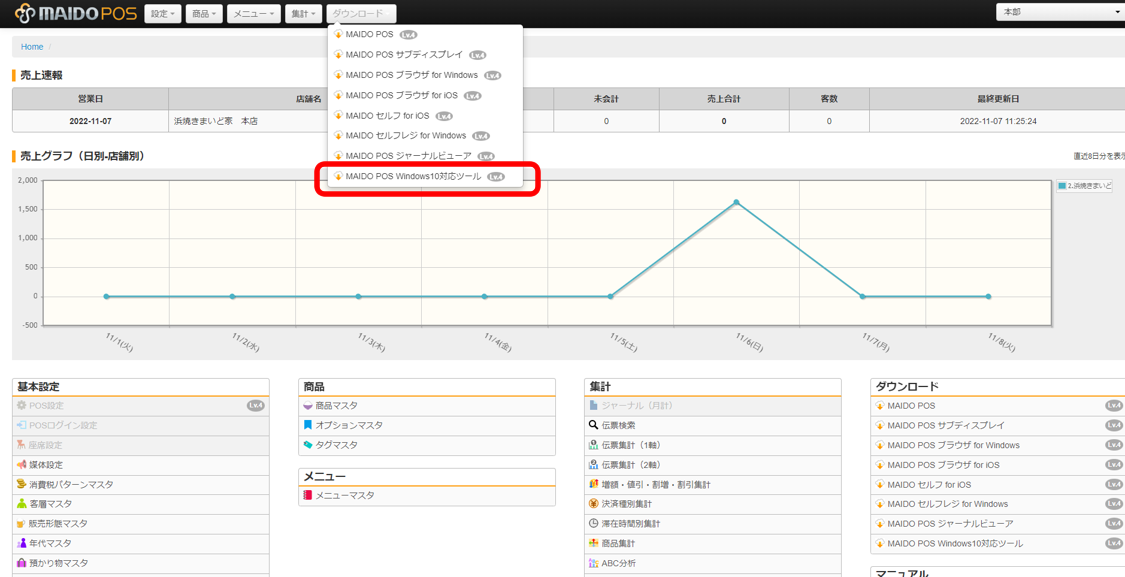Click download icon beside セルフ for iOS in ダウンロード panel
Viewport: 1125px width, 577px height.
tap(880, 484)
